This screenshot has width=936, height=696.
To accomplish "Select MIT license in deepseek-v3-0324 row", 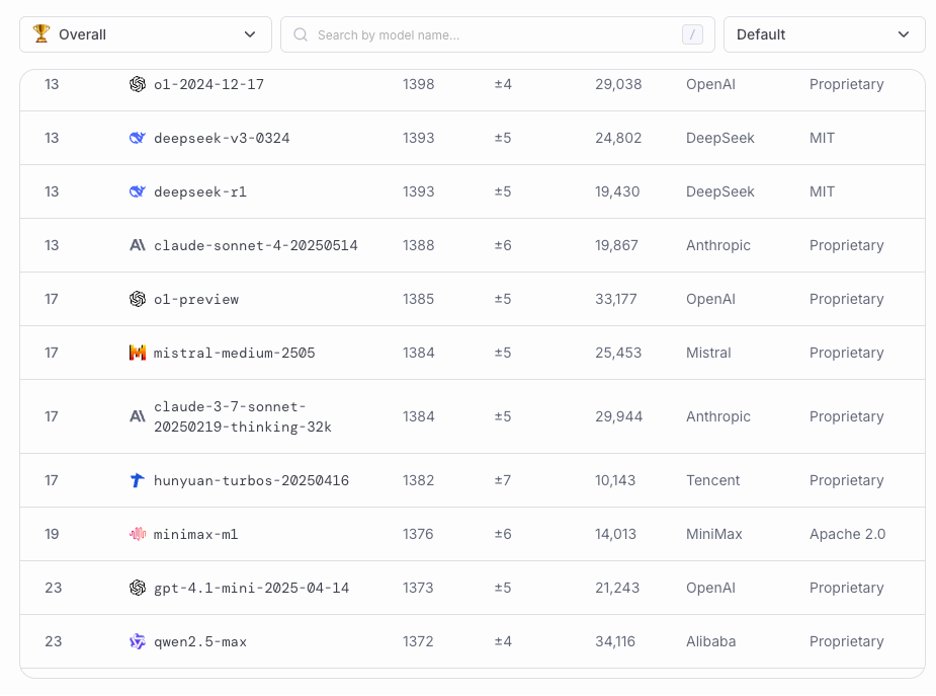I will click(x=822, y=138).
